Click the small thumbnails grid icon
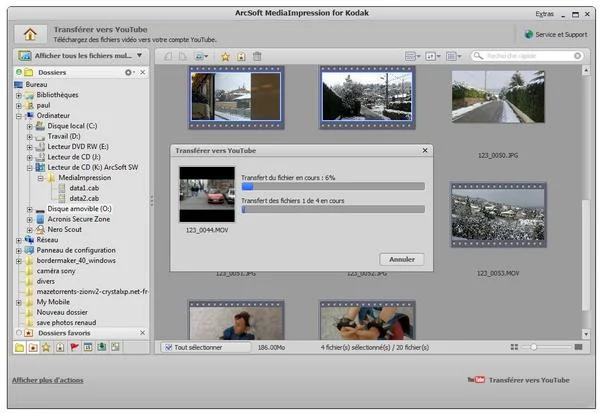The width and height of the screenshot is (600, 413). point(514,347)
